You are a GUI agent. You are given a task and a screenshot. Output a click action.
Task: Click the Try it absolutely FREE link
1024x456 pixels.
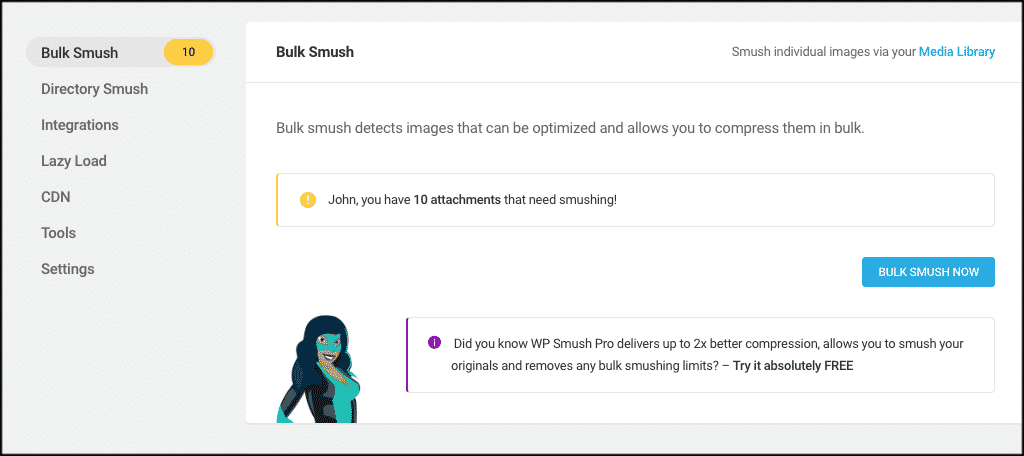(x=793, y=366)
